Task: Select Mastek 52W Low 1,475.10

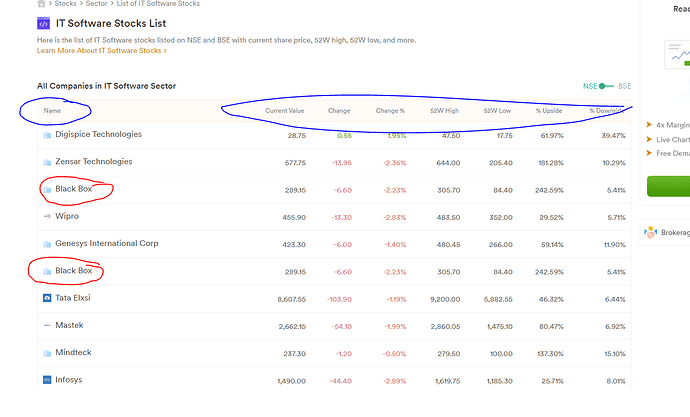Action: point(499,326)
